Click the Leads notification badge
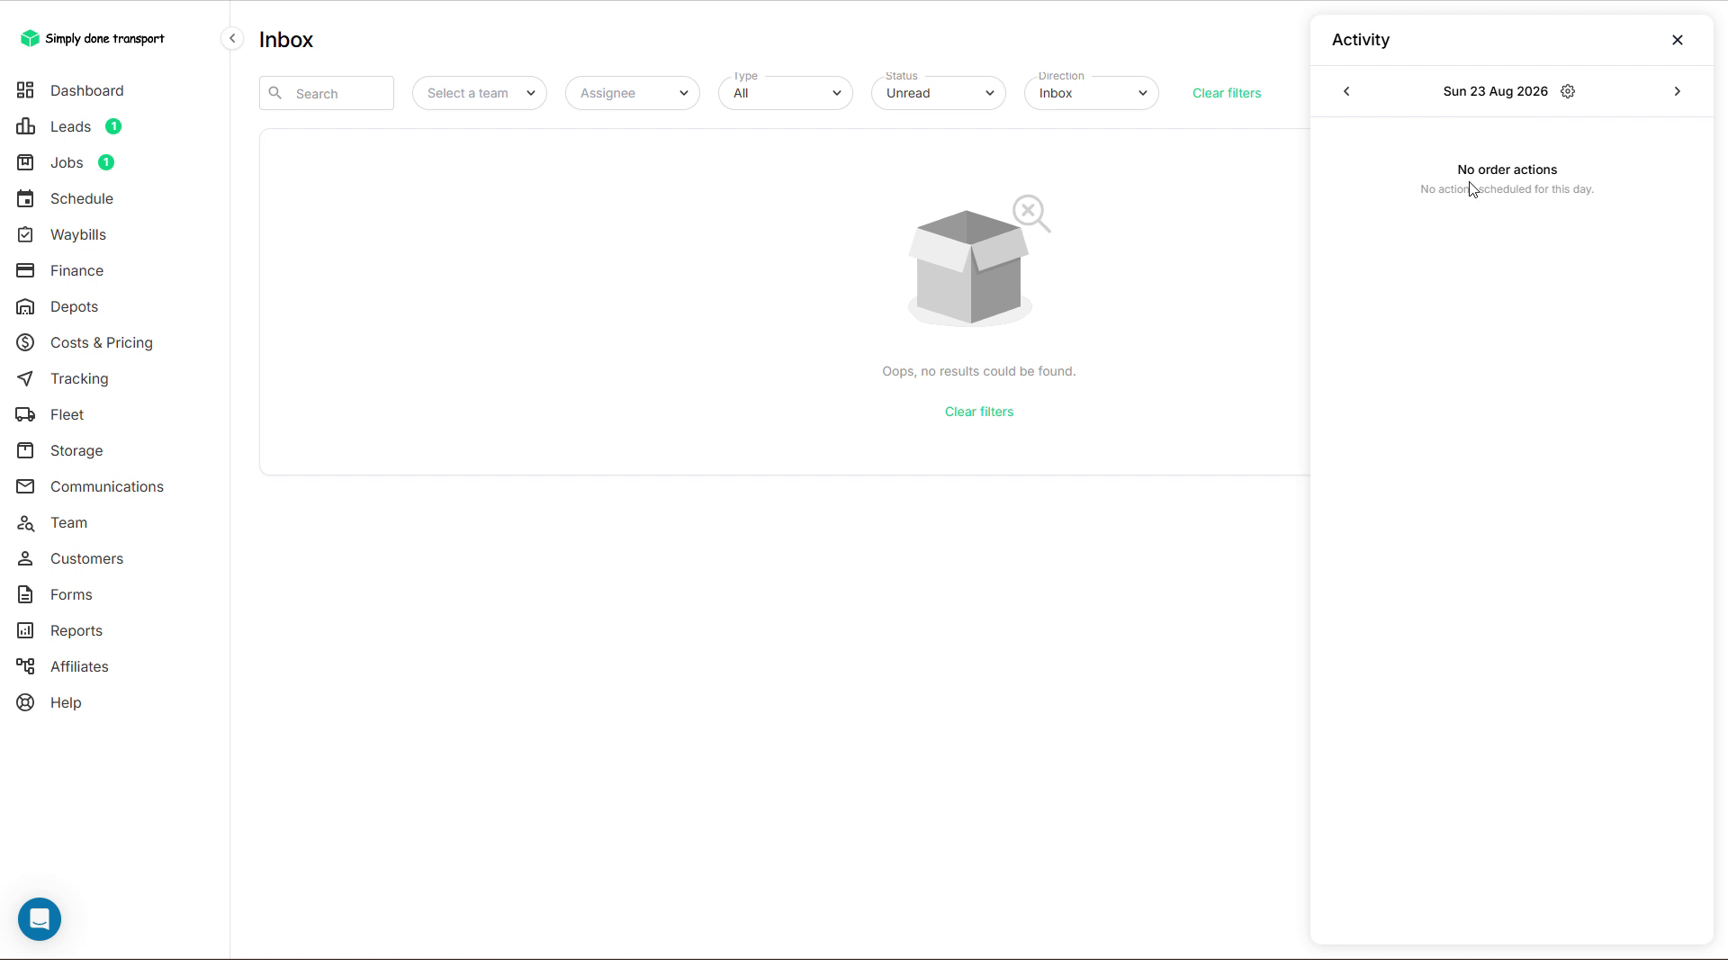 [114, 126]
